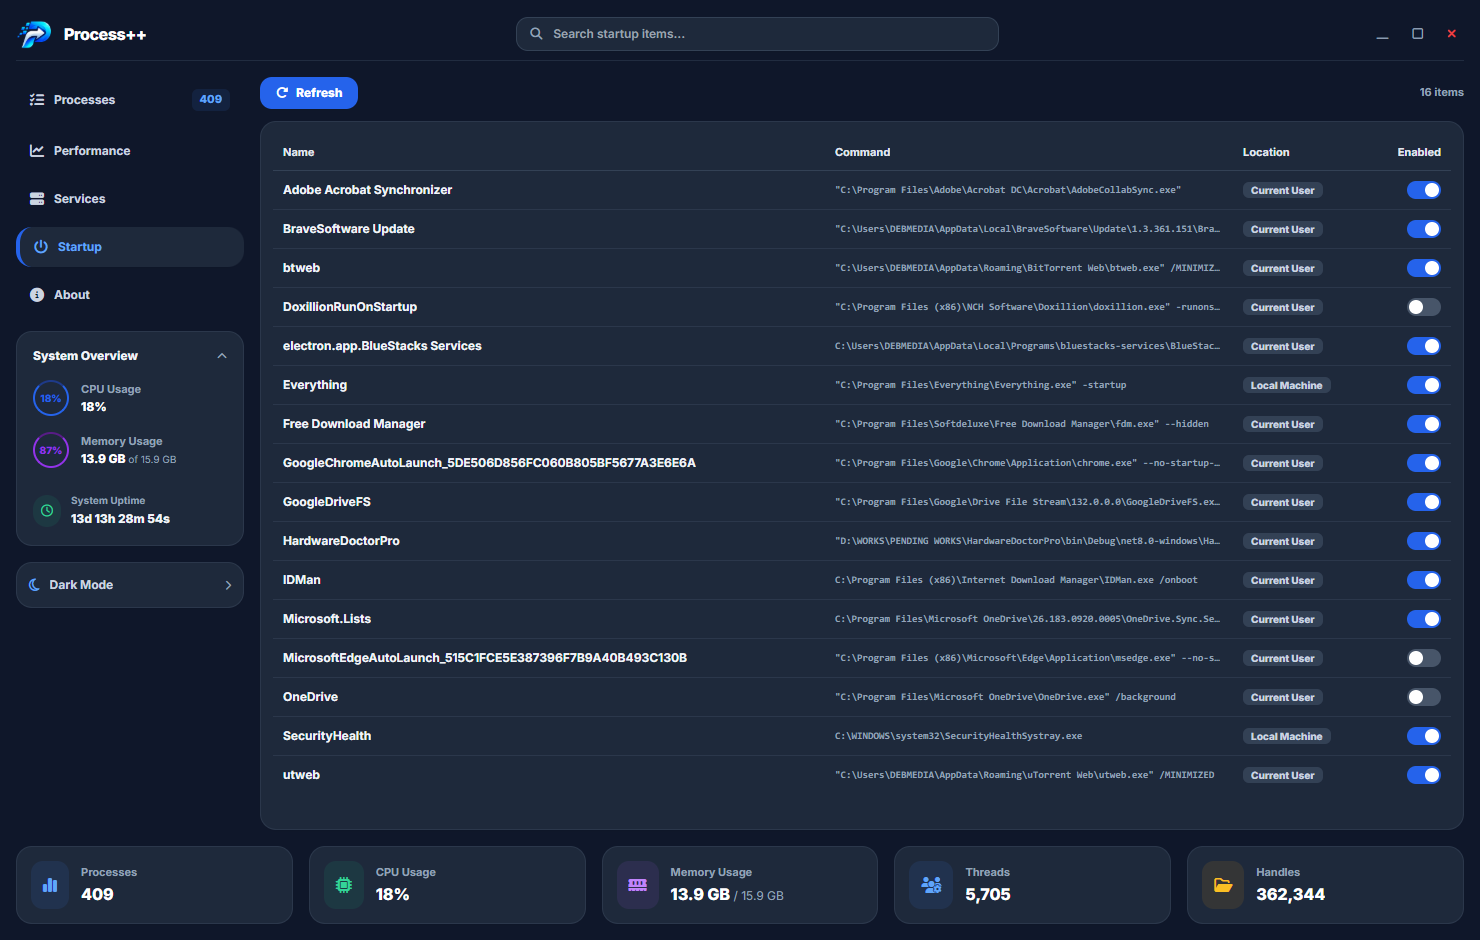Click the 87% memory usage ring
Image resolution: width=1480 pixels, height=940 pixels.
click(x=51, y=450)
